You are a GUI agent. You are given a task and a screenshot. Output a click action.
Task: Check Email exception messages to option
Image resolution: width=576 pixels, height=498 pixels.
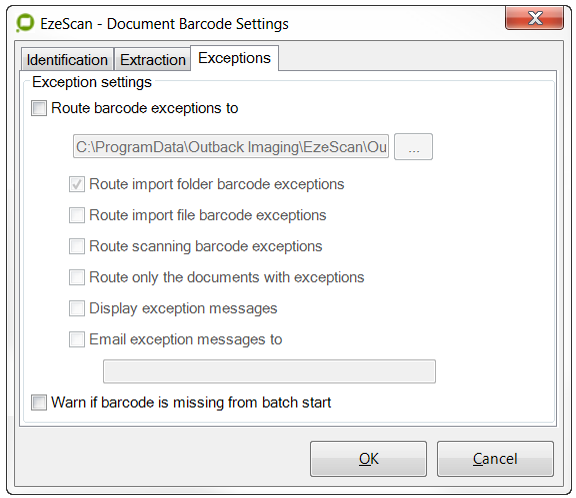tap(77, 339)
